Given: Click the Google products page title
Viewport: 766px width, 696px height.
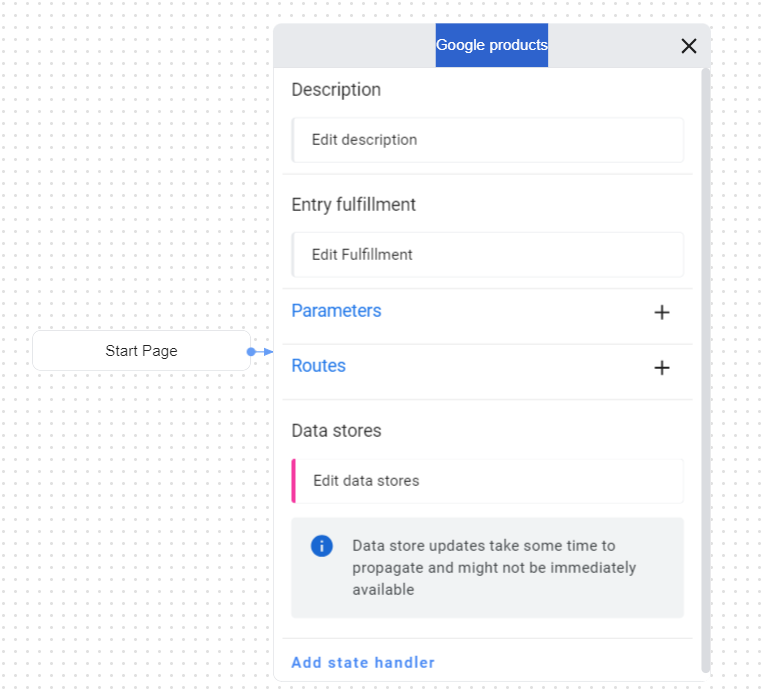Looking at the screenshot, I should [x=491, y=45].
